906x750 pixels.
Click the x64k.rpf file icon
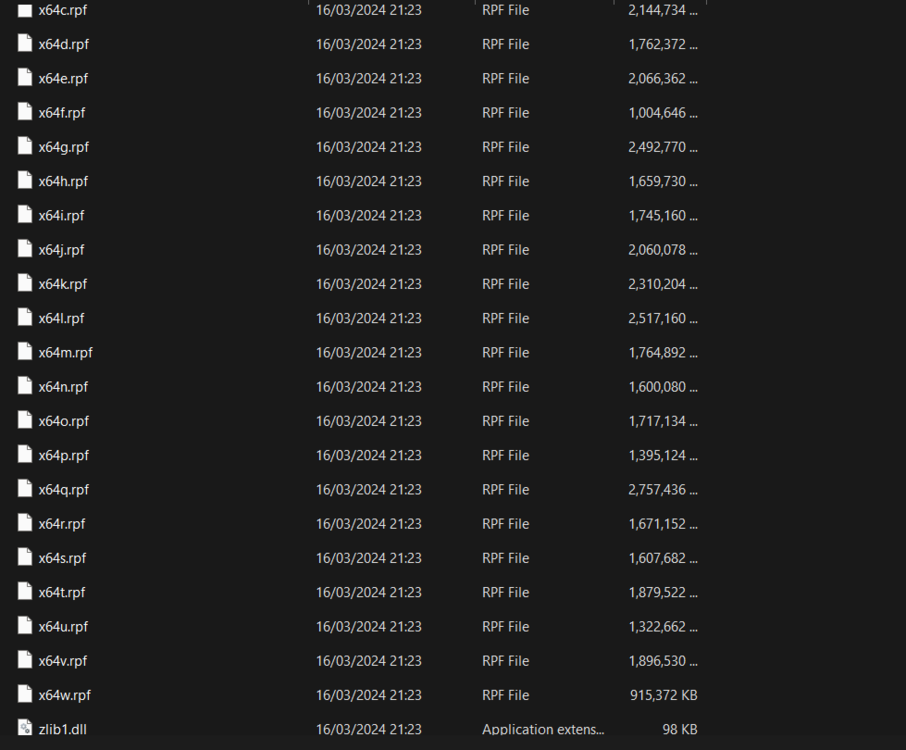[x=26, y=284]
